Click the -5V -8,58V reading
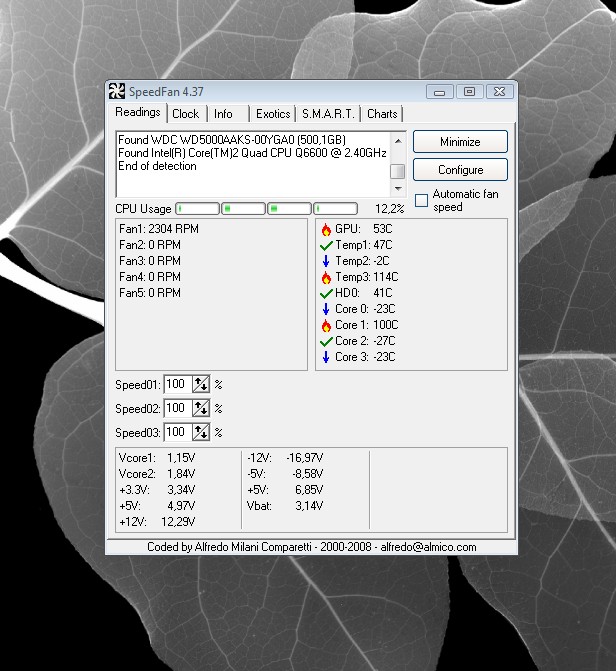Image resolution: width=616 pixels, height=671 pixels. (x=285, y=474)
